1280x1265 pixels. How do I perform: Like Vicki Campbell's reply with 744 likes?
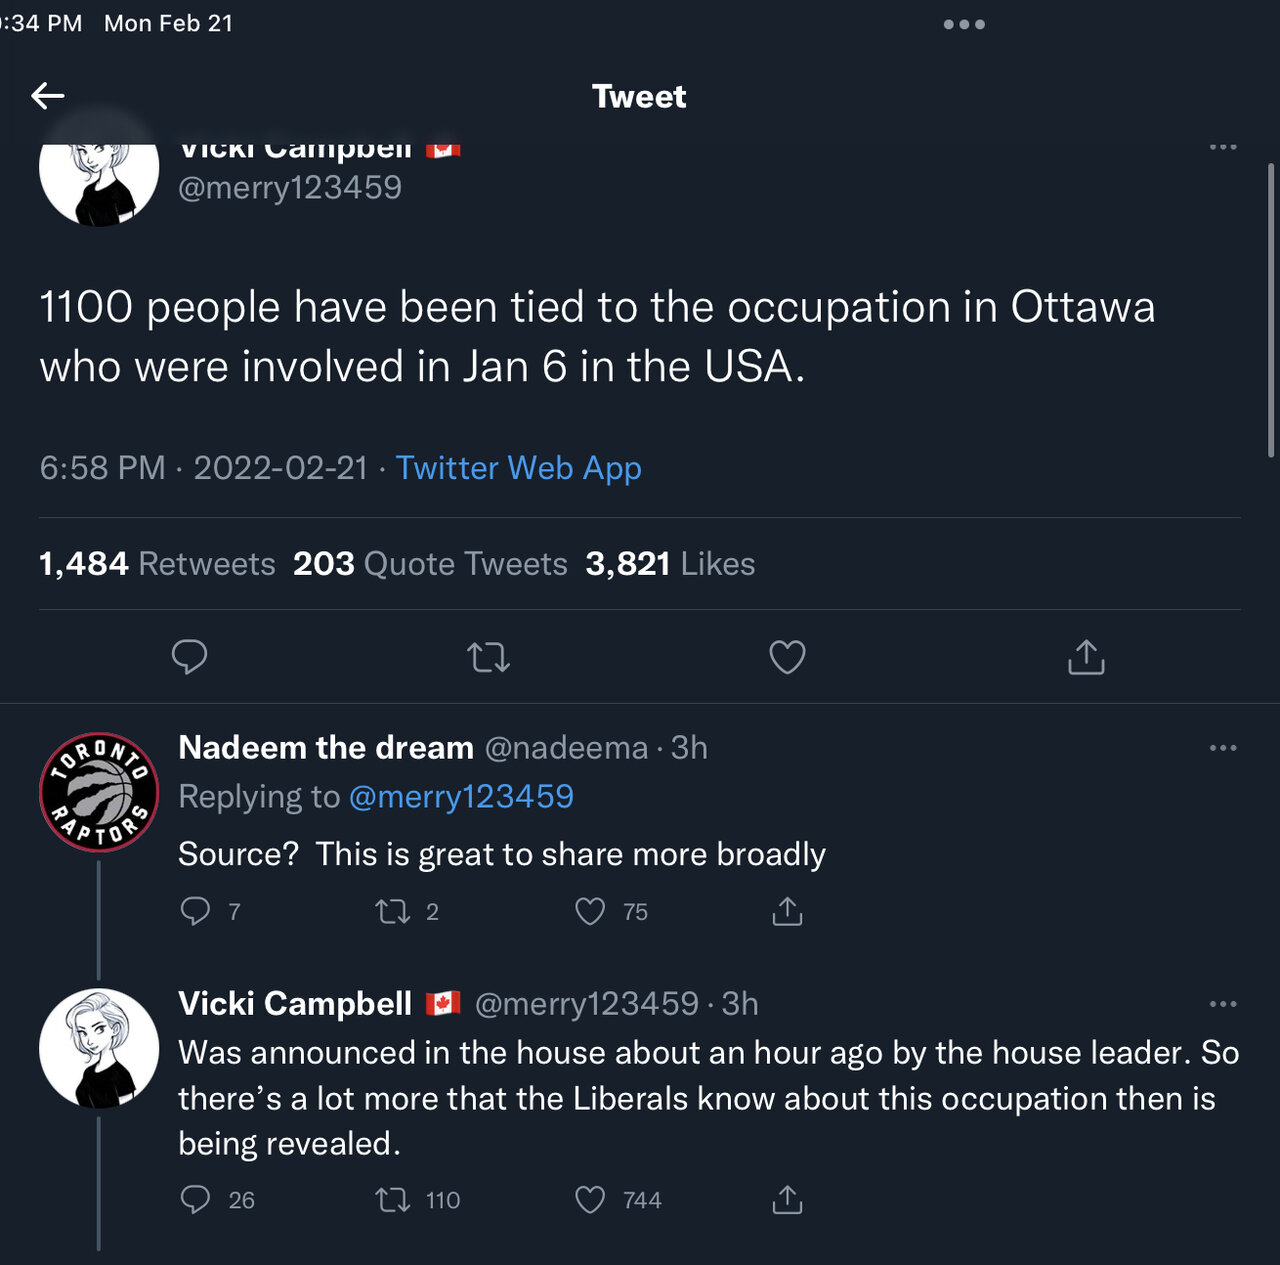(x=590, y=1200)
